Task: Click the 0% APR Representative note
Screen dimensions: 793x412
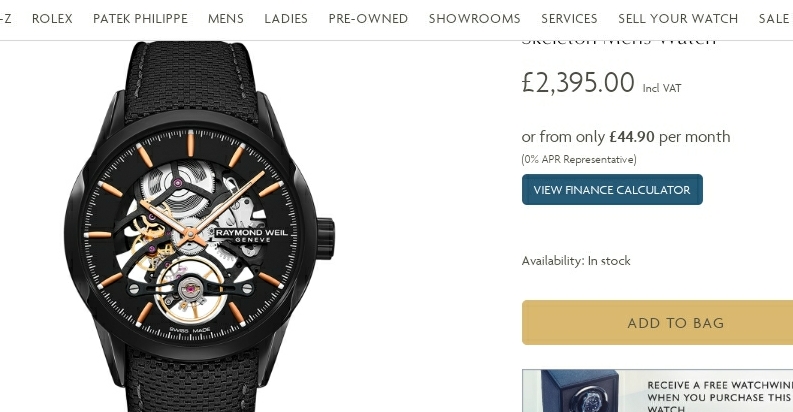Action: [579, 159]
